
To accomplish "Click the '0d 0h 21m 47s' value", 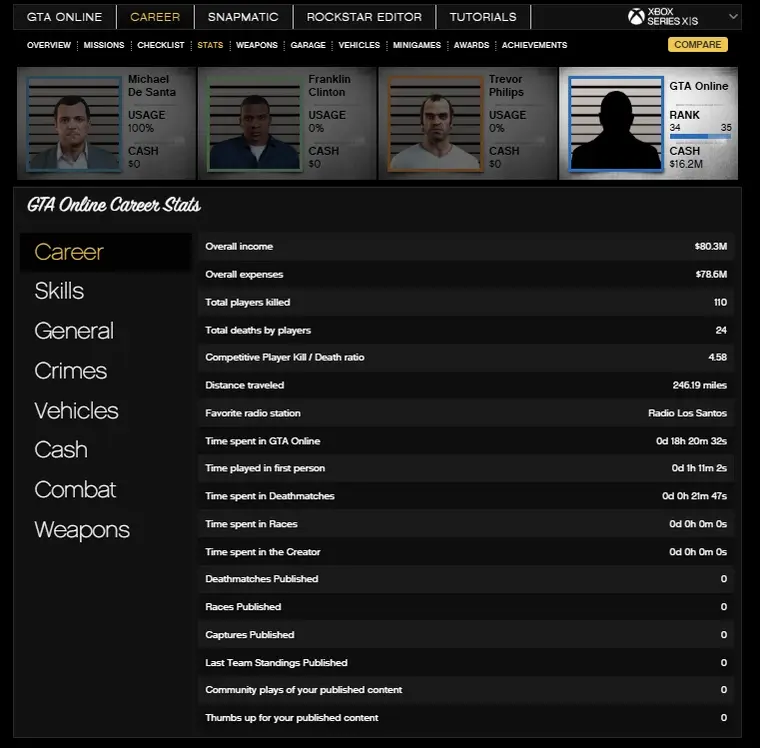I will pos(695,496).
